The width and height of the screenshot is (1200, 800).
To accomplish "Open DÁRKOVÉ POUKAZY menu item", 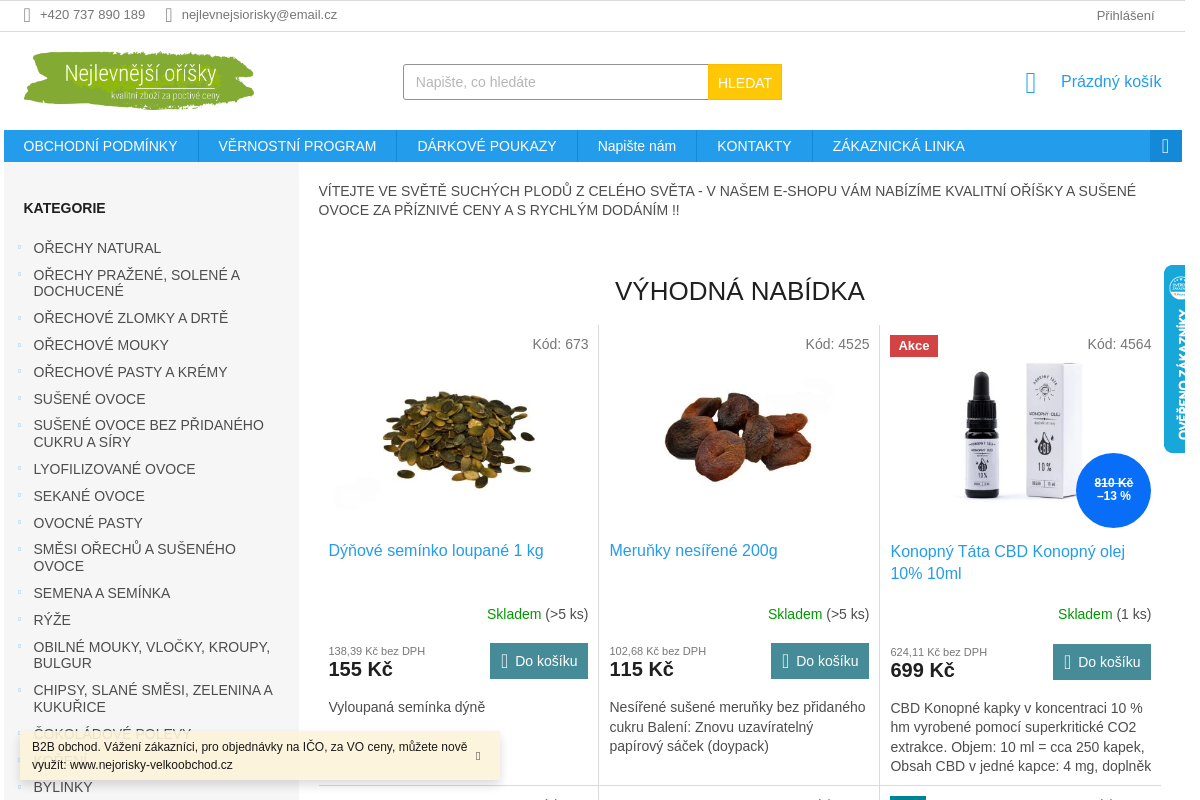I will tap(487, 146).
